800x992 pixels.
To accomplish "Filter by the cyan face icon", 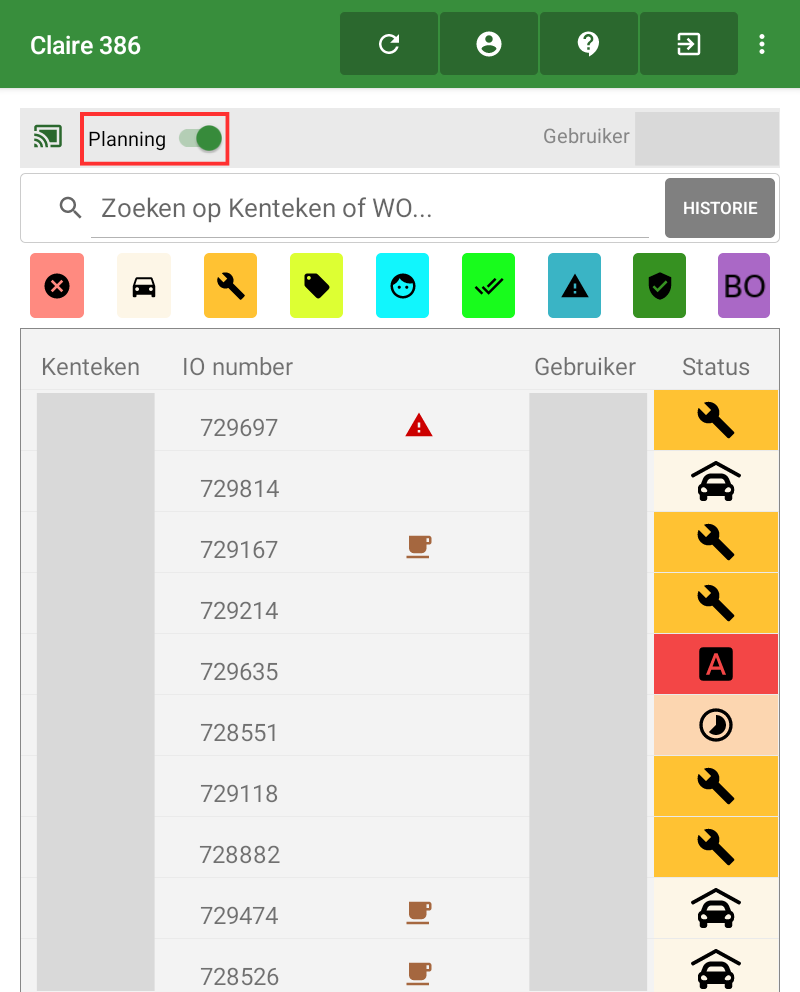I will (x=402, y=286).
